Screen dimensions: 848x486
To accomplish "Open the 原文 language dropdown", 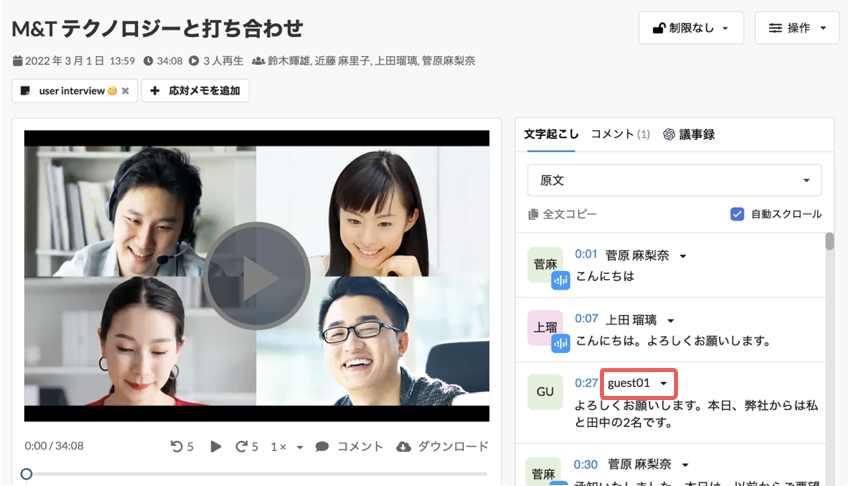I will coord(674,181).
